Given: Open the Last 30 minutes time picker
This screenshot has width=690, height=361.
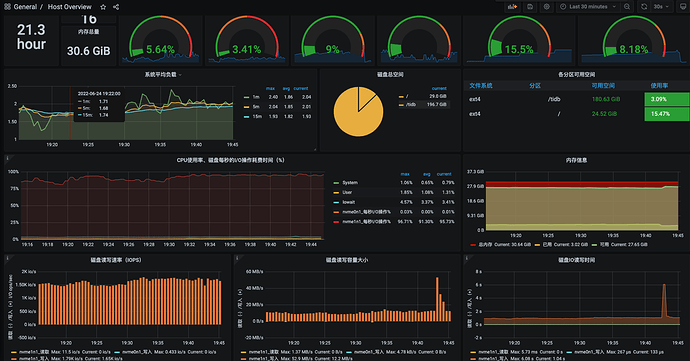Looking at the screenshot, I should click(588, 7).
